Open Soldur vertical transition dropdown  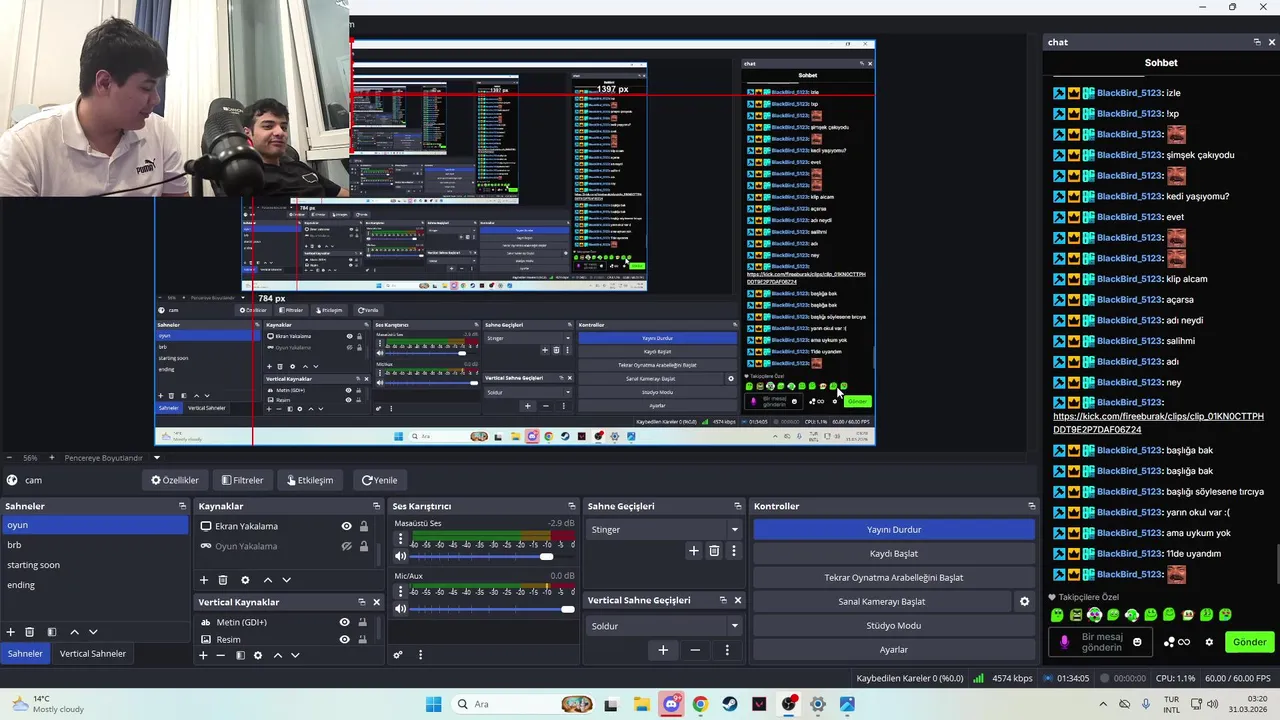pos(664,626)
